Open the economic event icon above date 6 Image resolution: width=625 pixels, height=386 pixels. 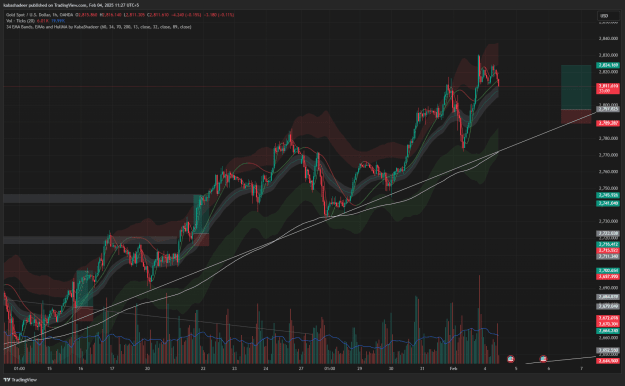tap(543, 359)
